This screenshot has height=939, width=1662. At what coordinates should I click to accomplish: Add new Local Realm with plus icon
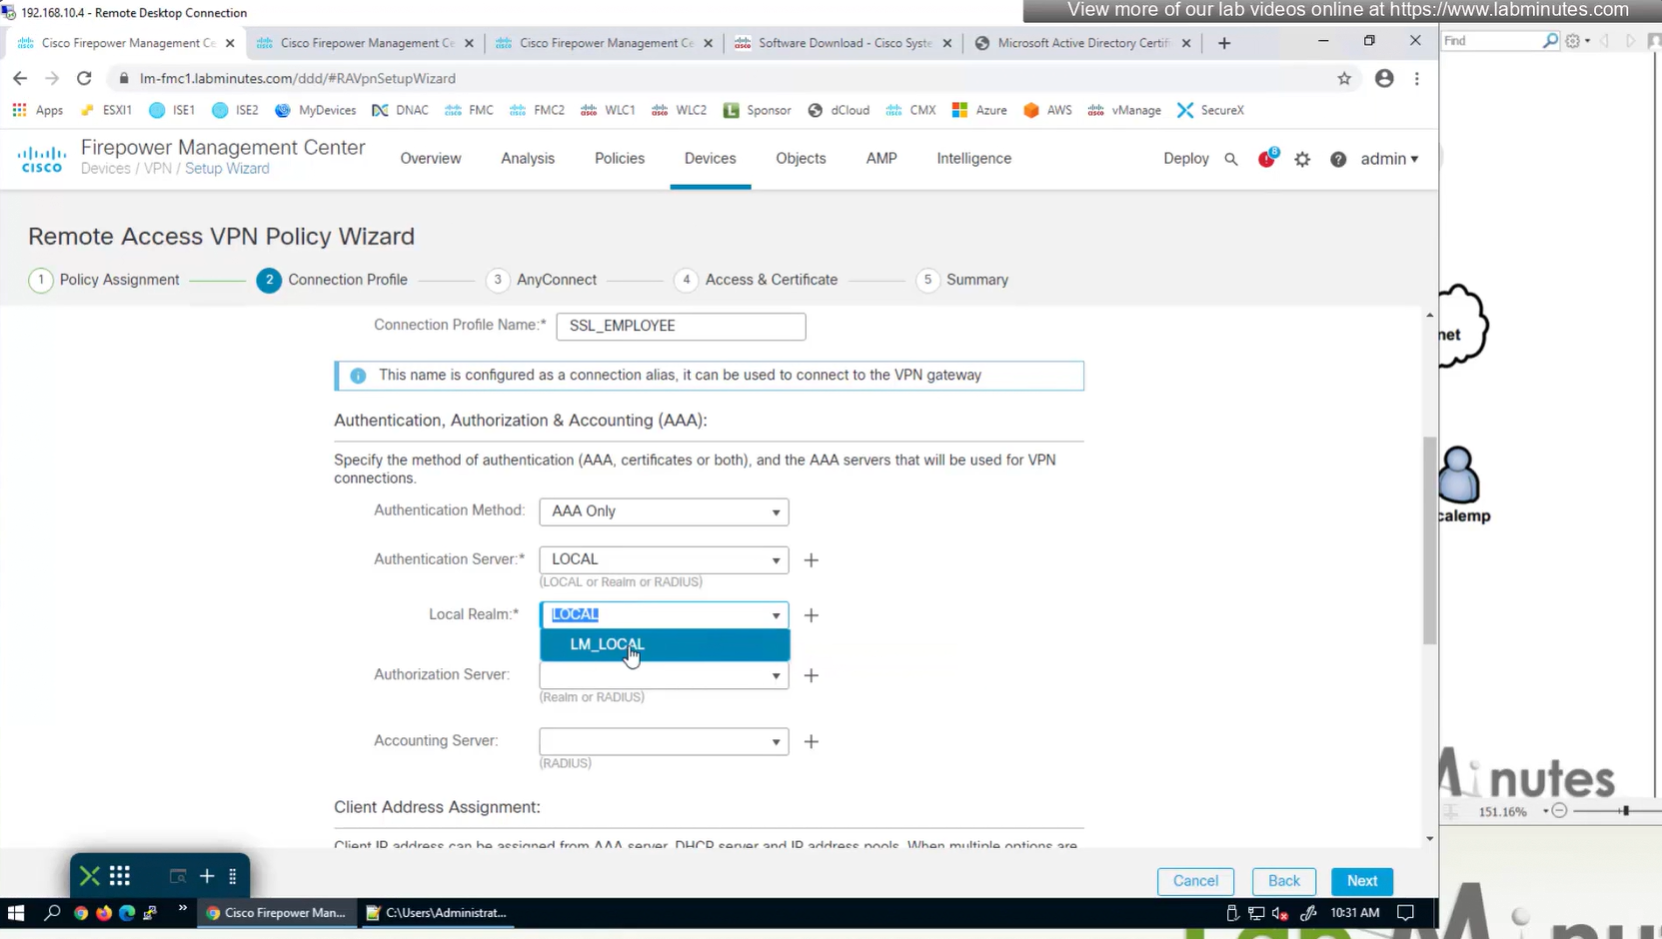811,615
